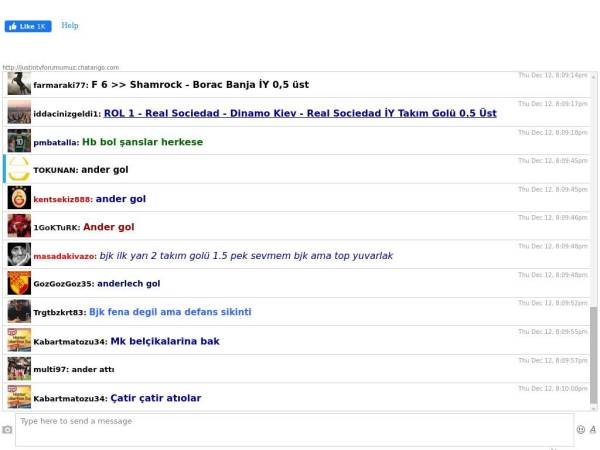Click masadakivazo's avatar image
Screen dimensions: 600x450
[x=19, y=255]
